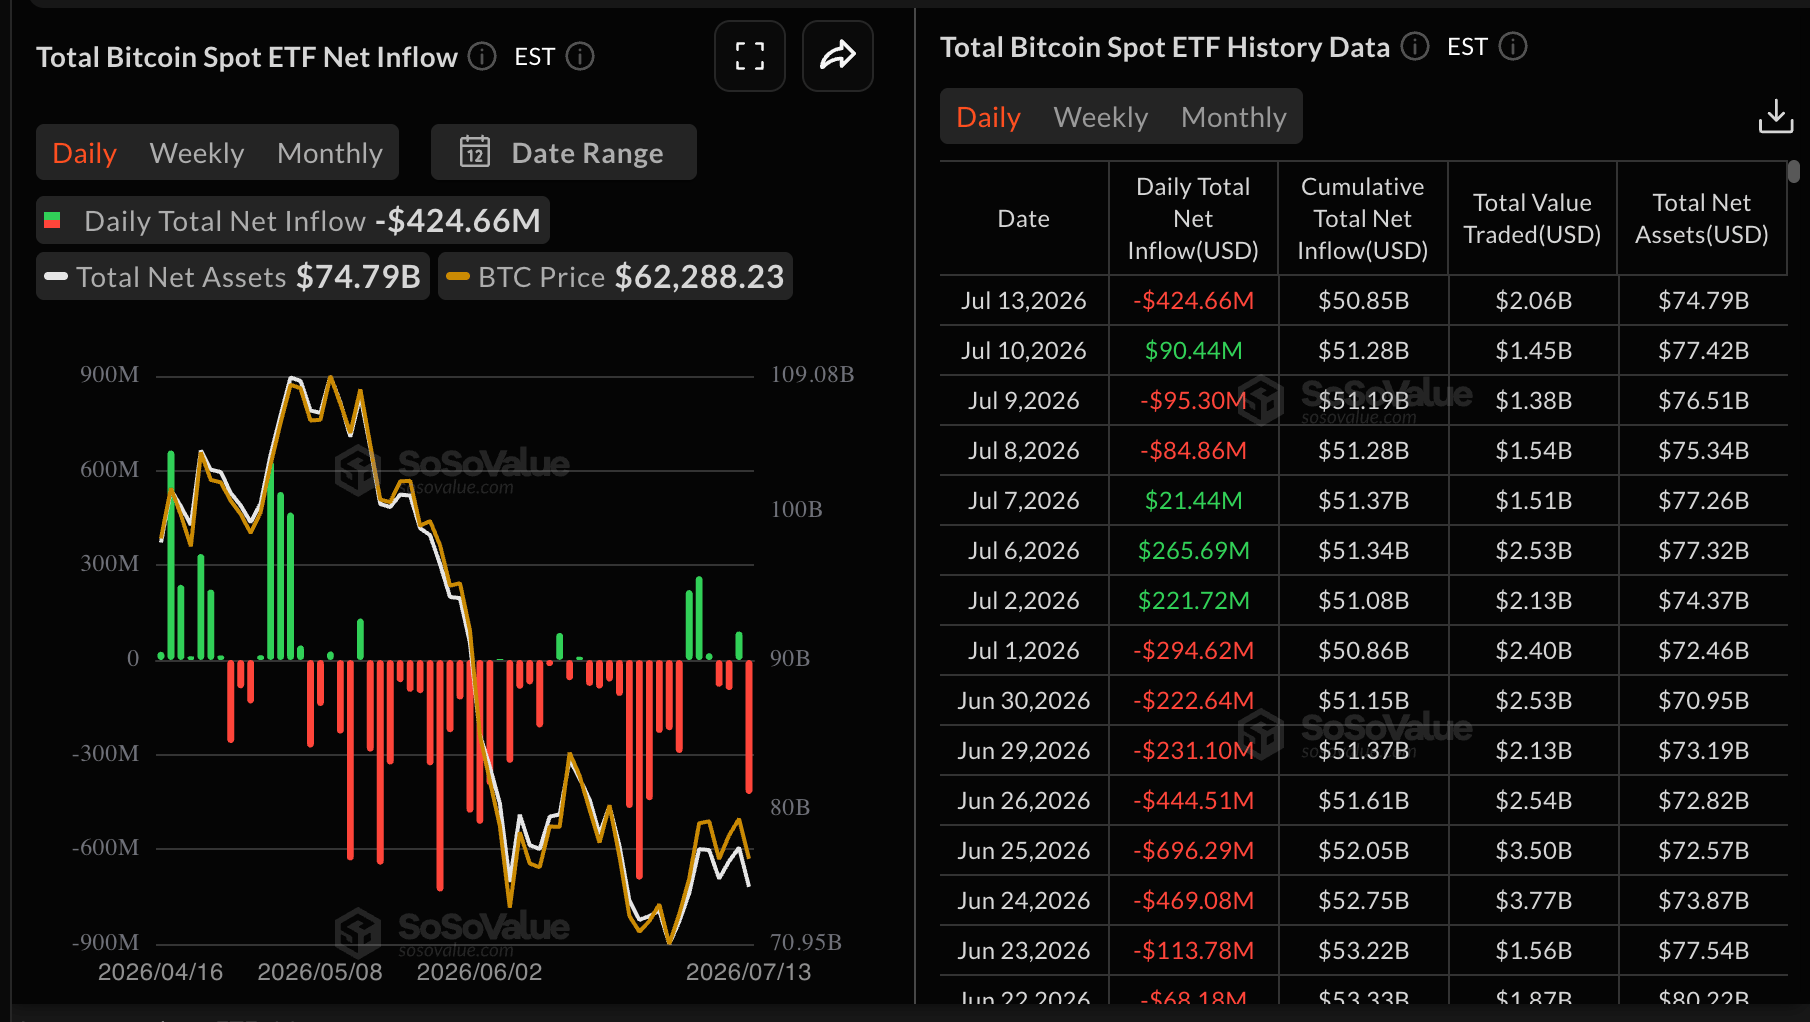Toggle the Daily Total Net Inflow series
The width and height of the screenshot is (1810, 1022).
click(x=293, y=220)
